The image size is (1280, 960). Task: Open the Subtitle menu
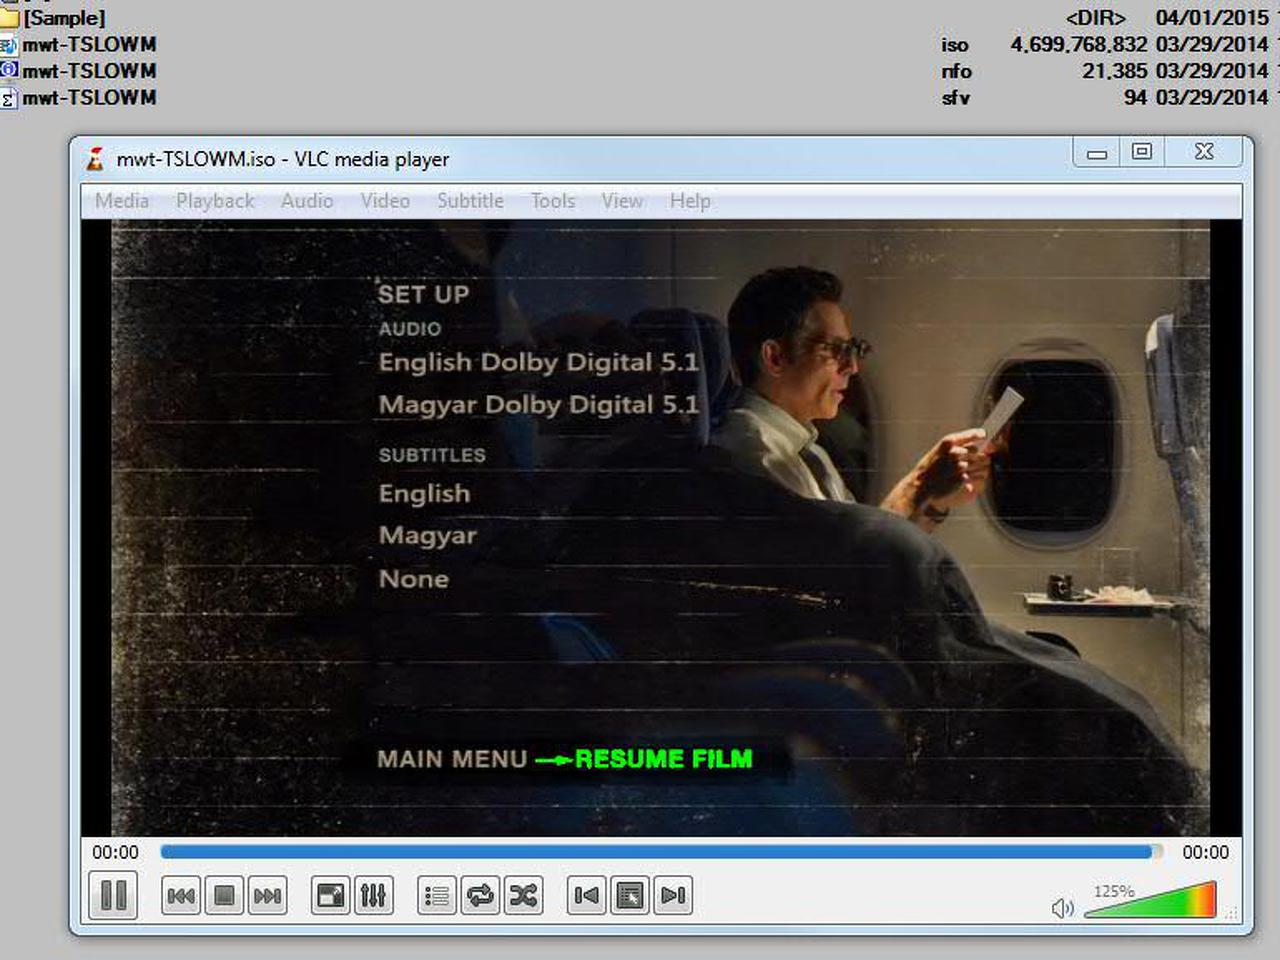(x=470, y=201)
